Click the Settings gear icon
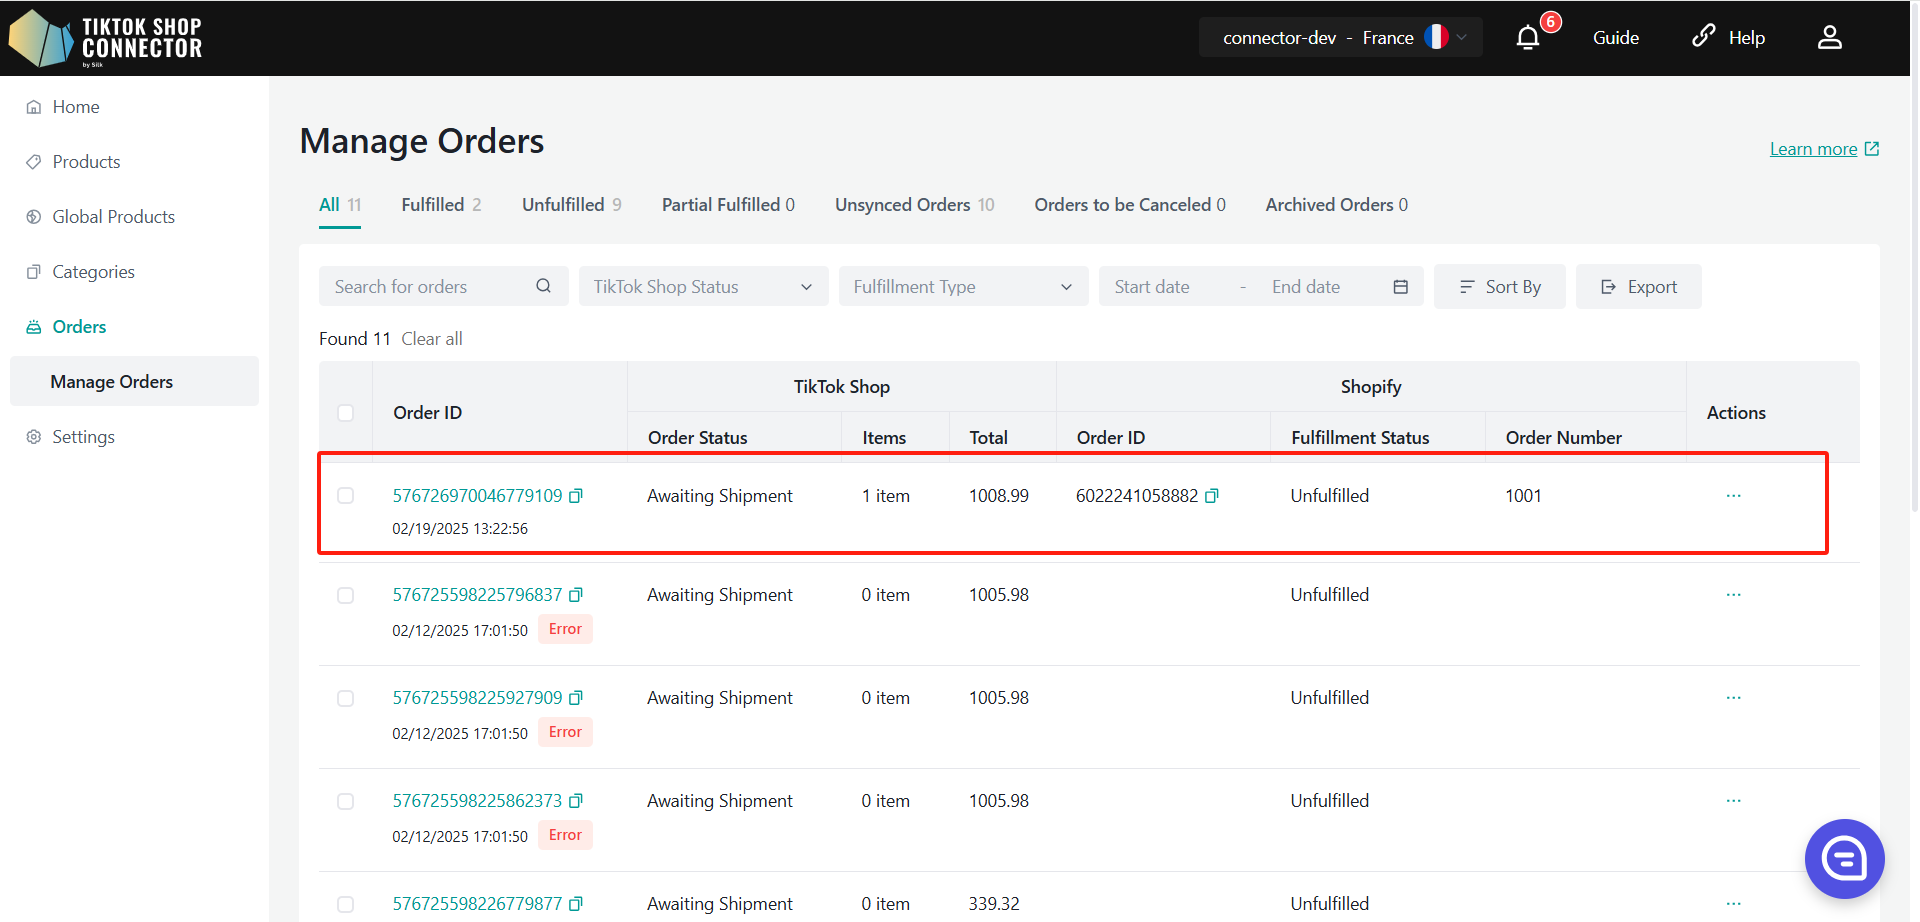Image resolution: width=1920 pixels, height=922 pixels. pyautogui.click(x=34, y=437)
